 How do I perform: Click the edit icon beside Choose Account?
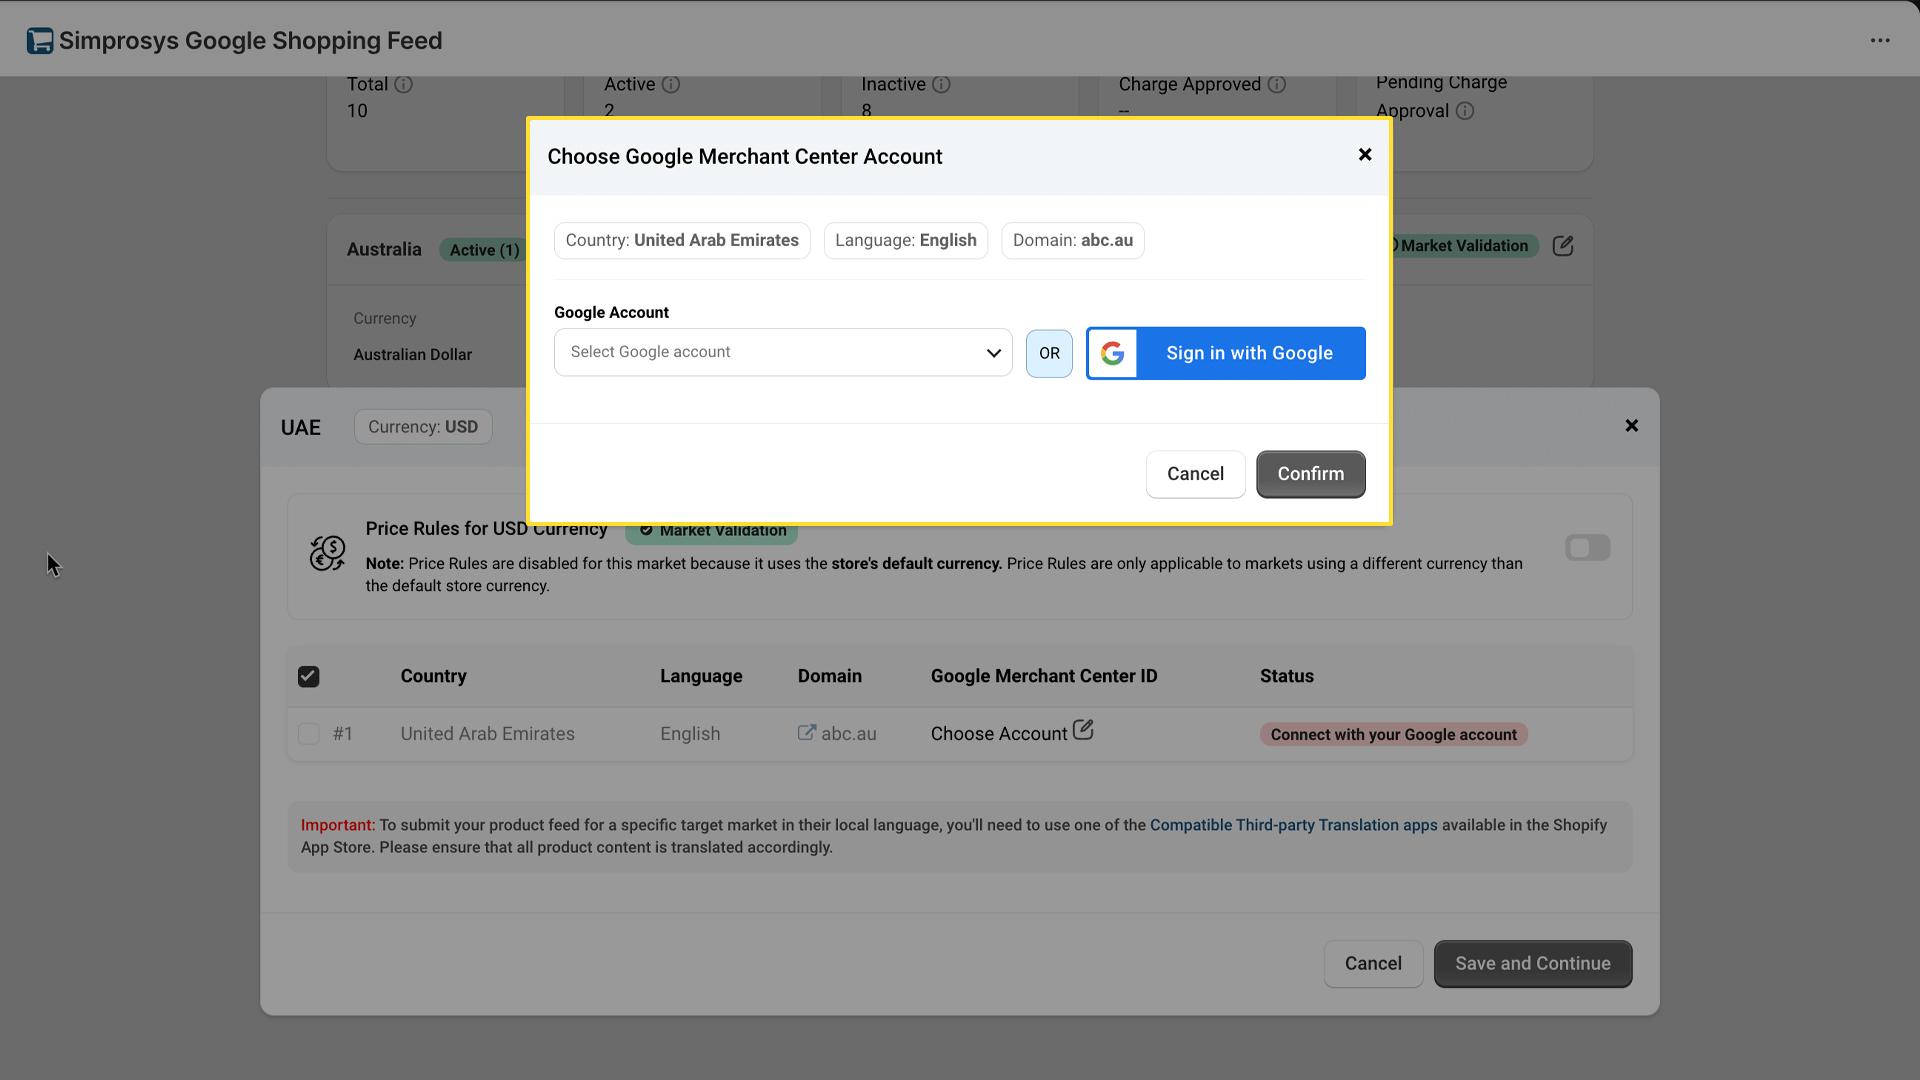1084,730
